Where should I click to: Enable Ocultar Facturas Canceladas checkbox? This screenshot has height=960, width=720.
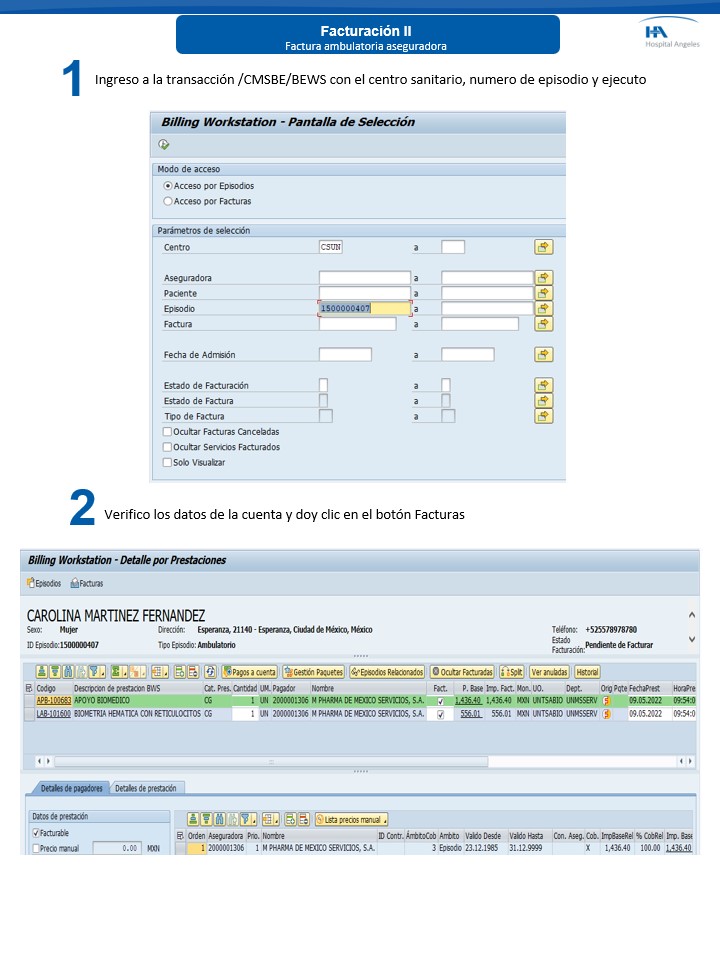167,431
